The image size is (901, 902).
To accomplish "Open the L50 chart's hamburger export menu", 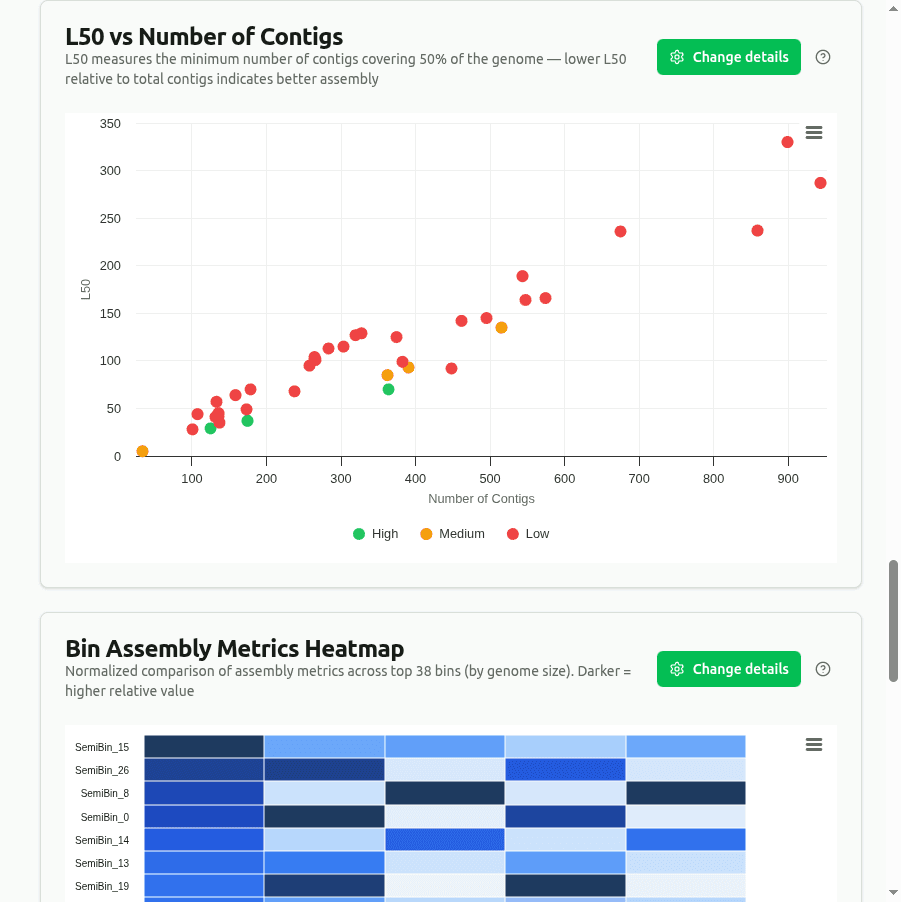I will [x=813, y=132].
